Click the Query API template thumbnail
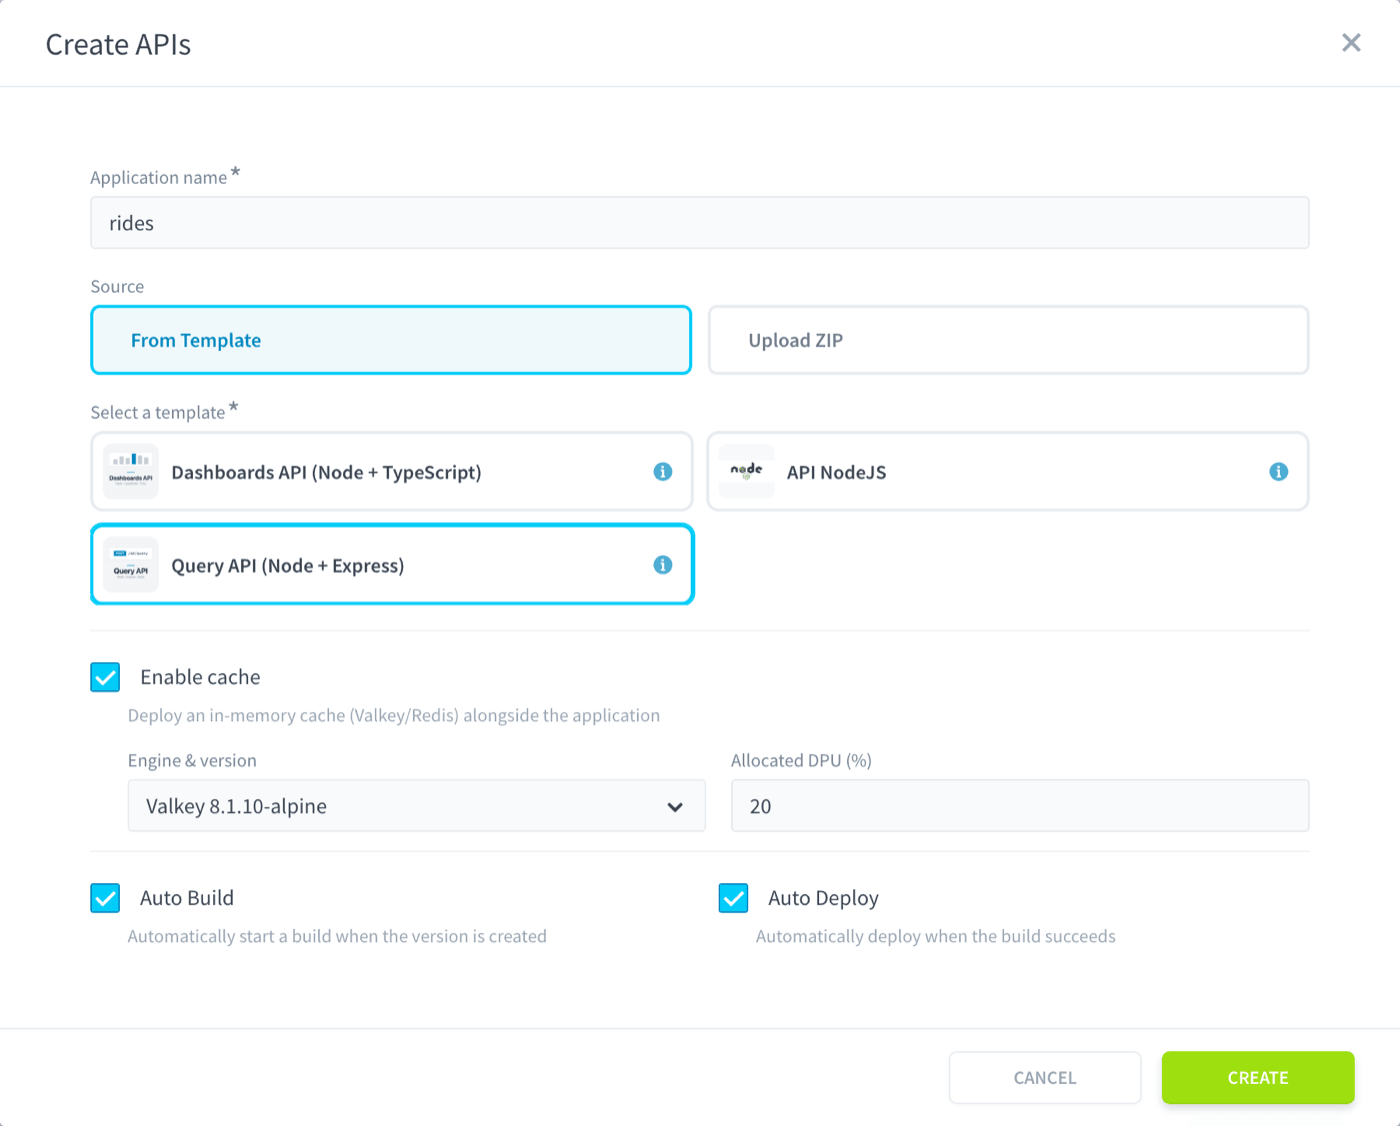Image resolution: width=1400 pixels, height=1126 pixels. 131,565
